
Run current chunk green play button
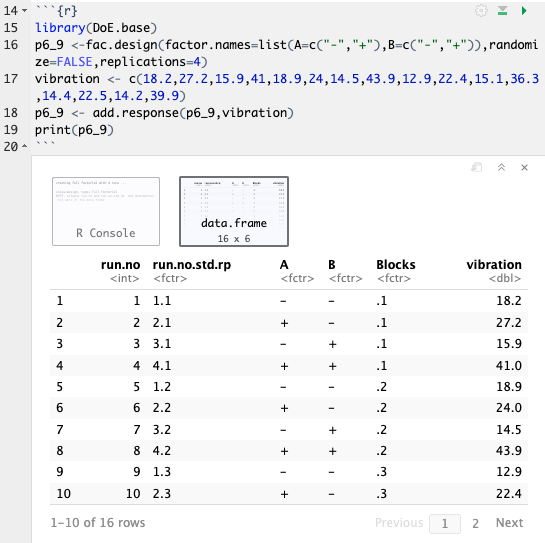coord(524,11)
